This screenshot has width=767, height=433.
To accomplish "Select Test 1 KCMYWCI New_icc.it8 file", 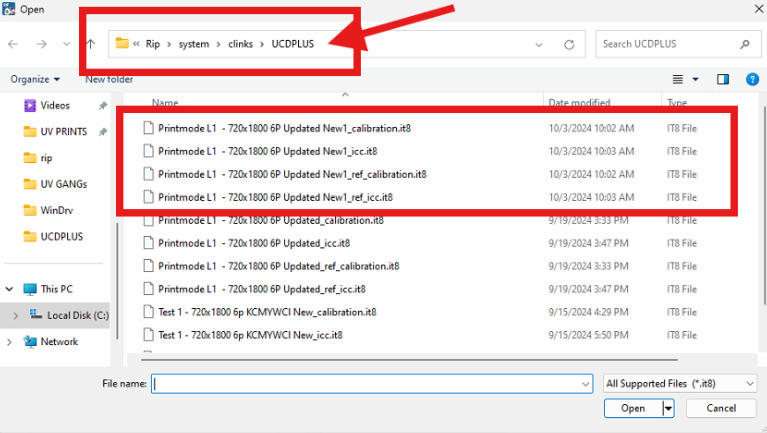I will point(250,335).
